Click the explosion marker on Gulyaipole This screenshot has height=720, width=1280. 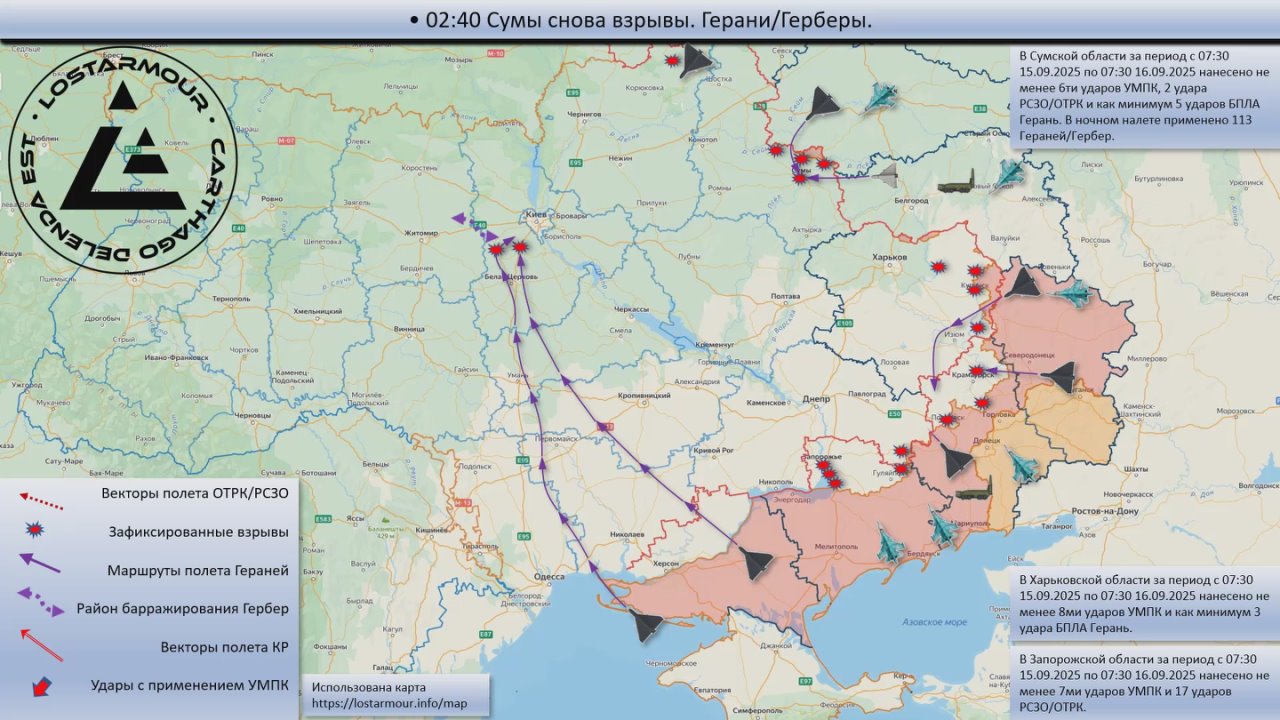[900, 468]
